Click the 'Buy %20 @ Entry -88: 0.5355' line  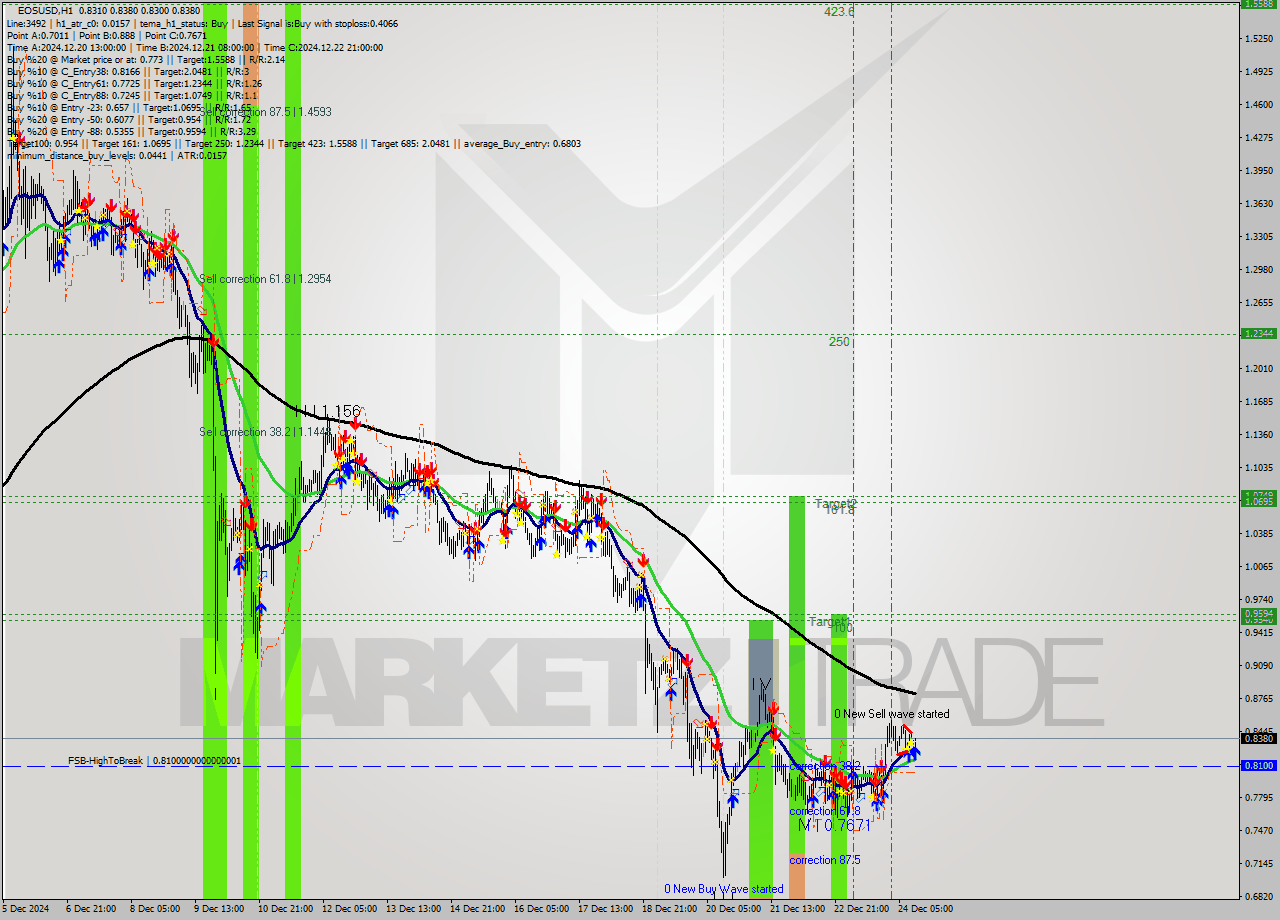pyautogui.click(x=131, y=131)
